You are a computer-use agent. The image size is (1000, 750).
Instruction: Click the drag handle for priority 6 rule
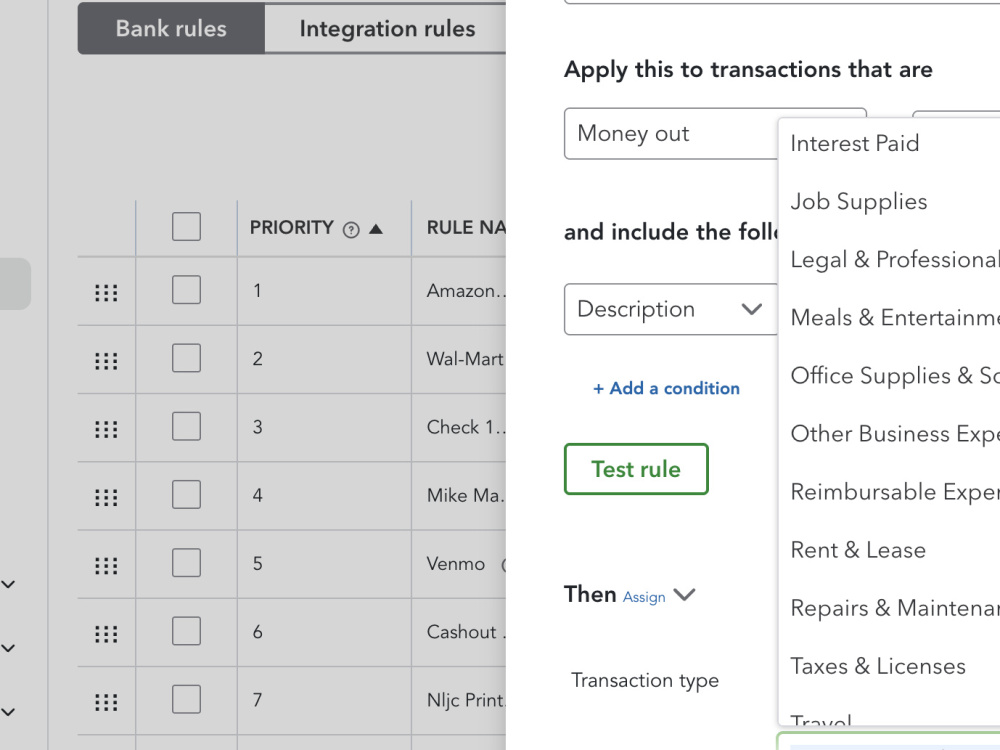click(x=106, y=634)
